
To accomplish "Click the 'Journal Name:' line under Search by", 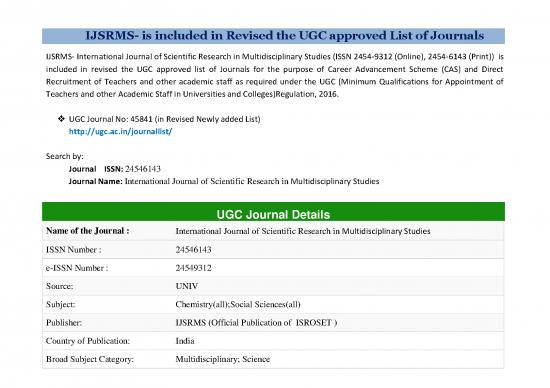I will tap(224, 181).
